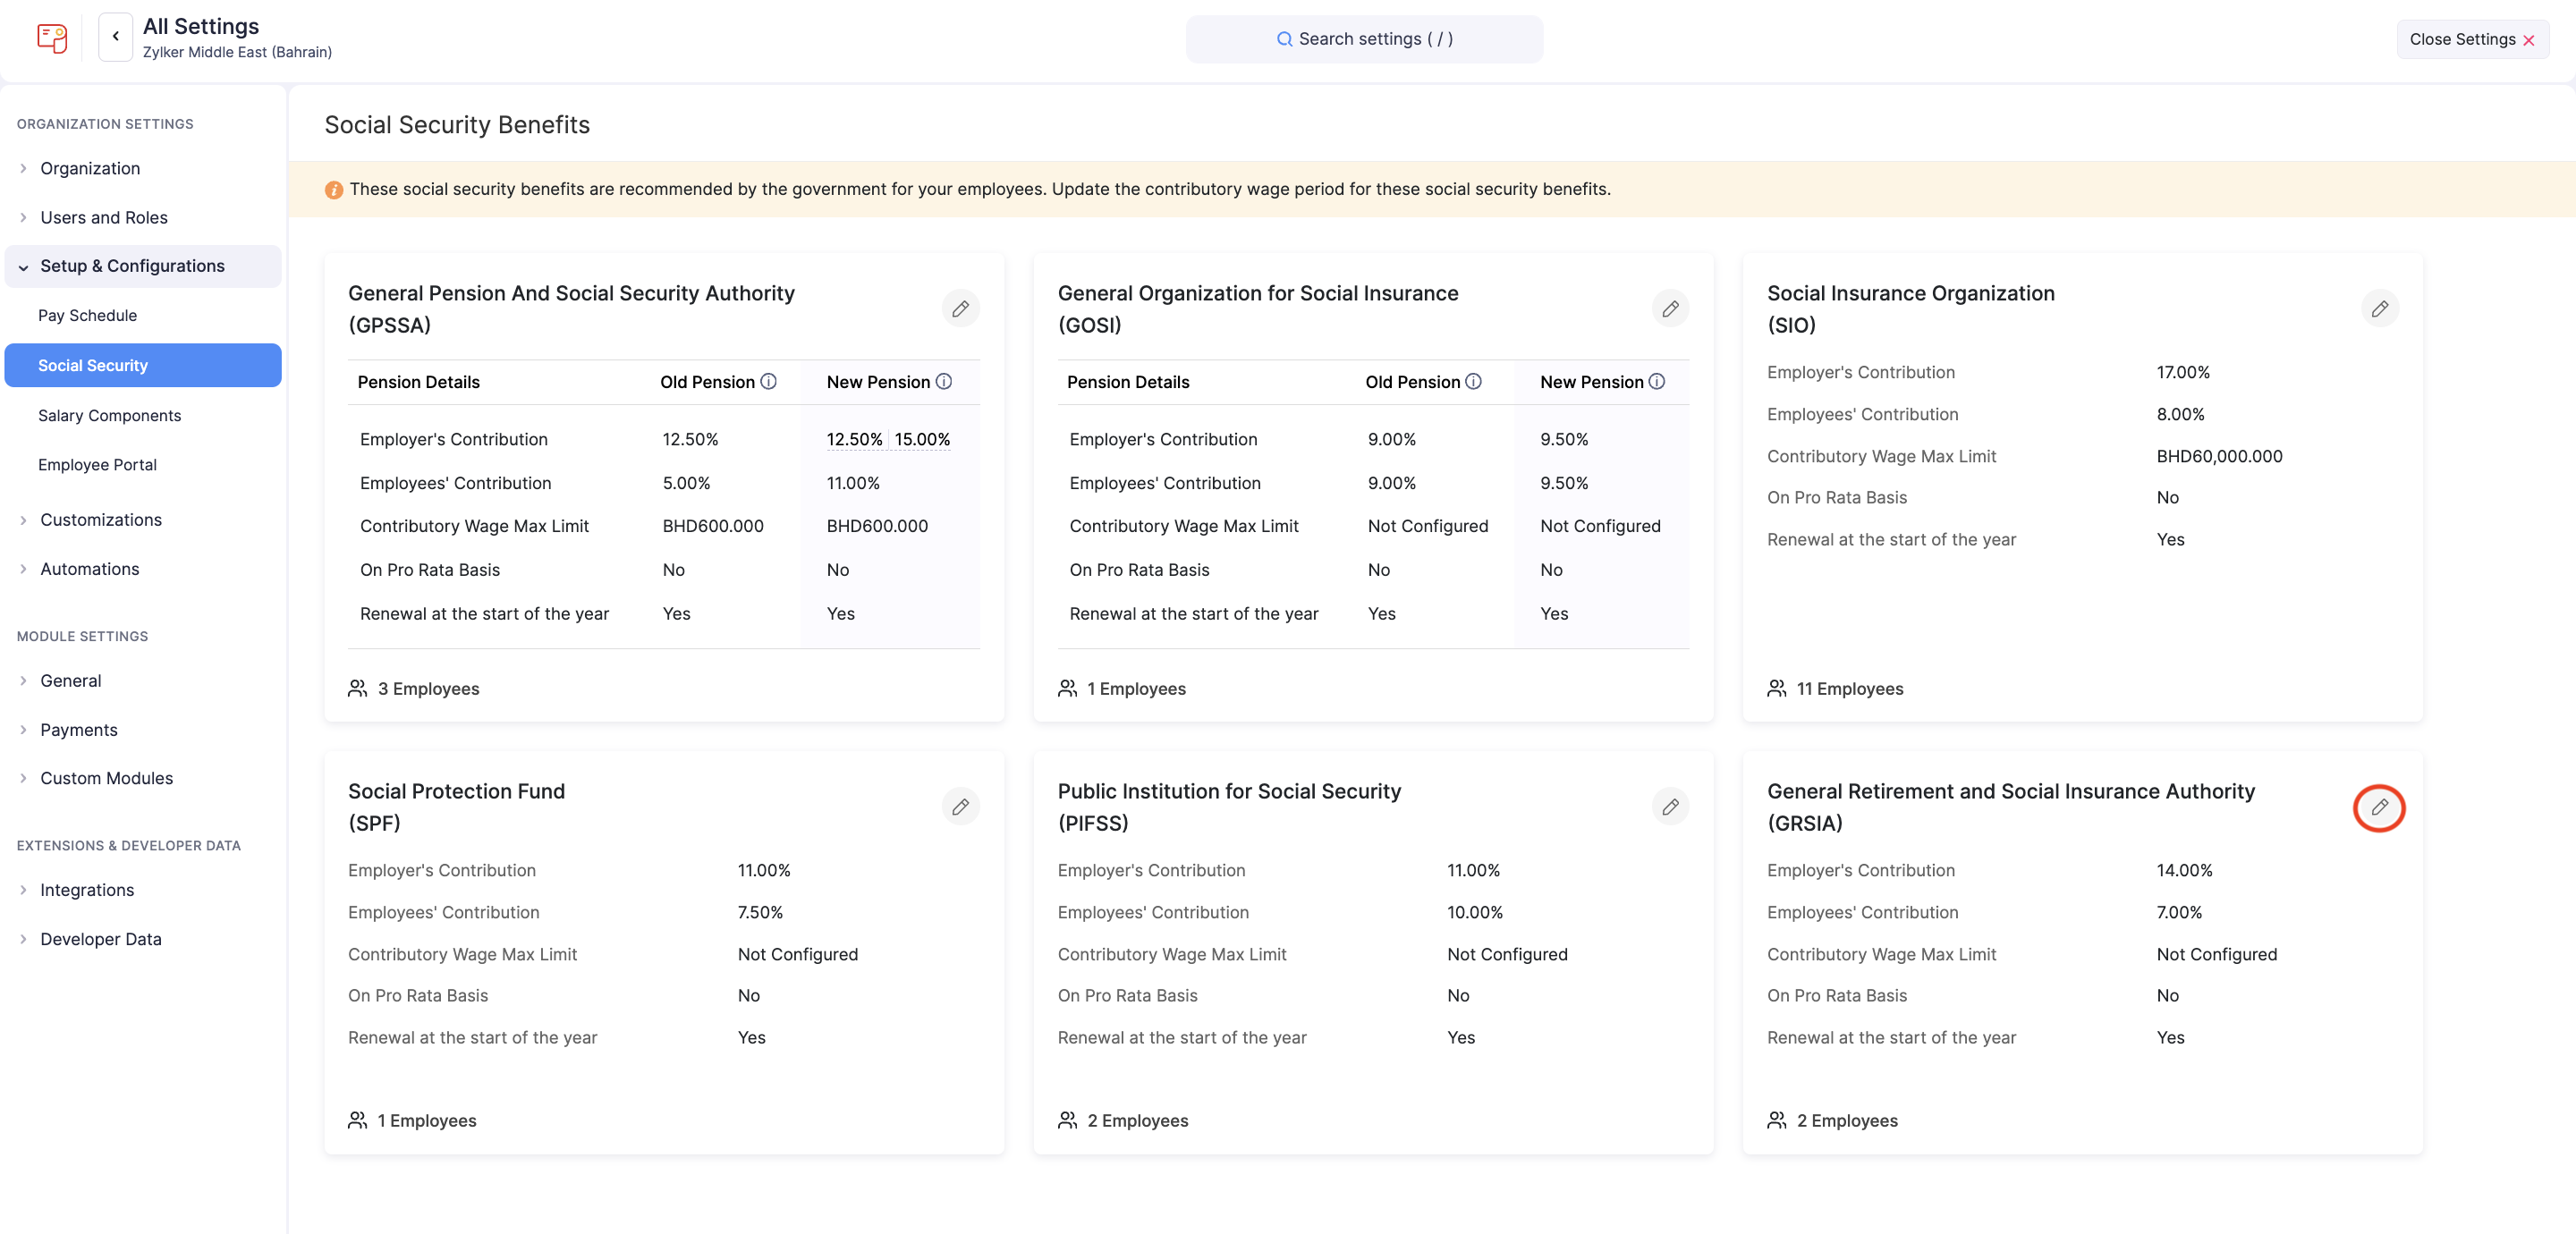The image size is (2576, 1234).
Task: Click GOSI New Pension info icon
Action: [1656, 382]
